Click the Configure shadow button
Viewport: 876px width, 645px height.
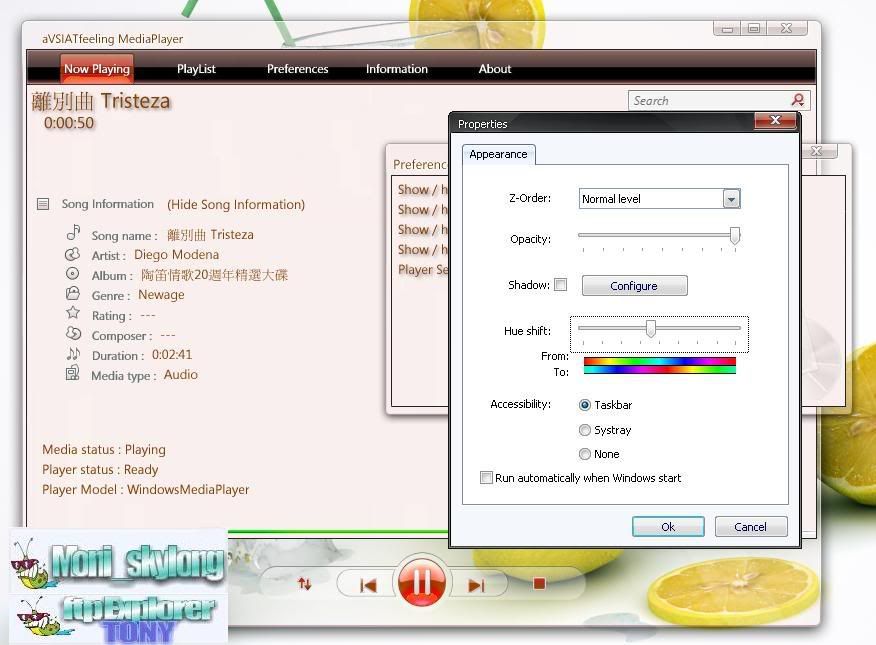click(x=634, y=285)
